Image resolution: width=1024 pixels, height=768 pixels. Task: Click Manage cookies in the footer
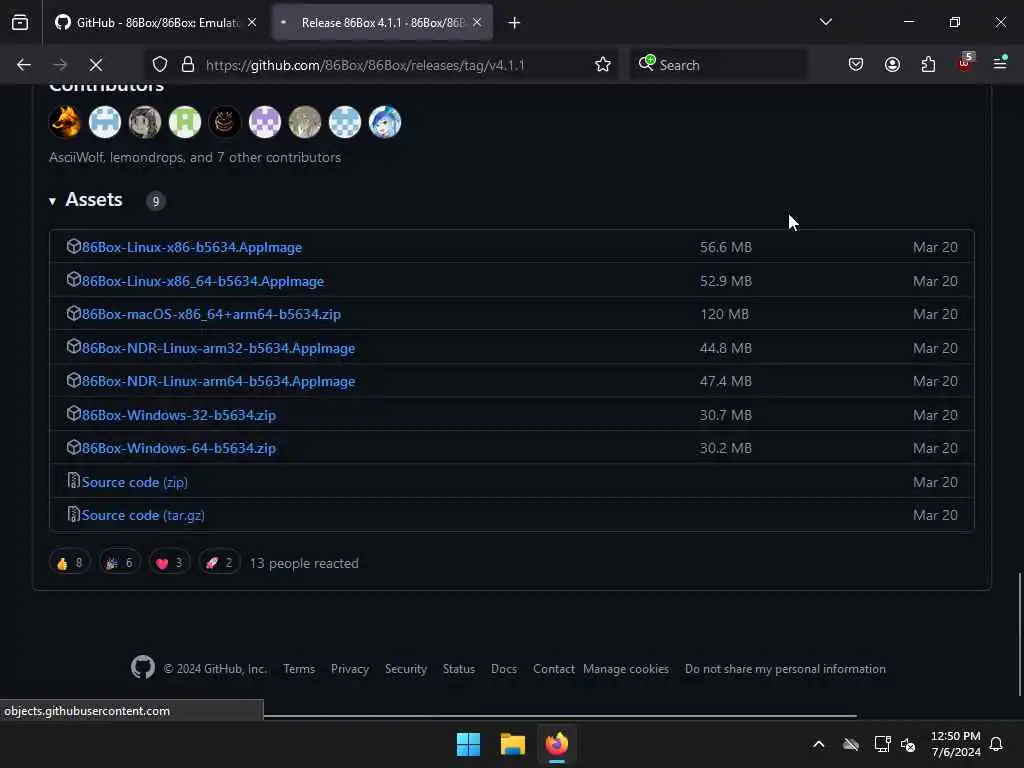[x=626, y=669]
